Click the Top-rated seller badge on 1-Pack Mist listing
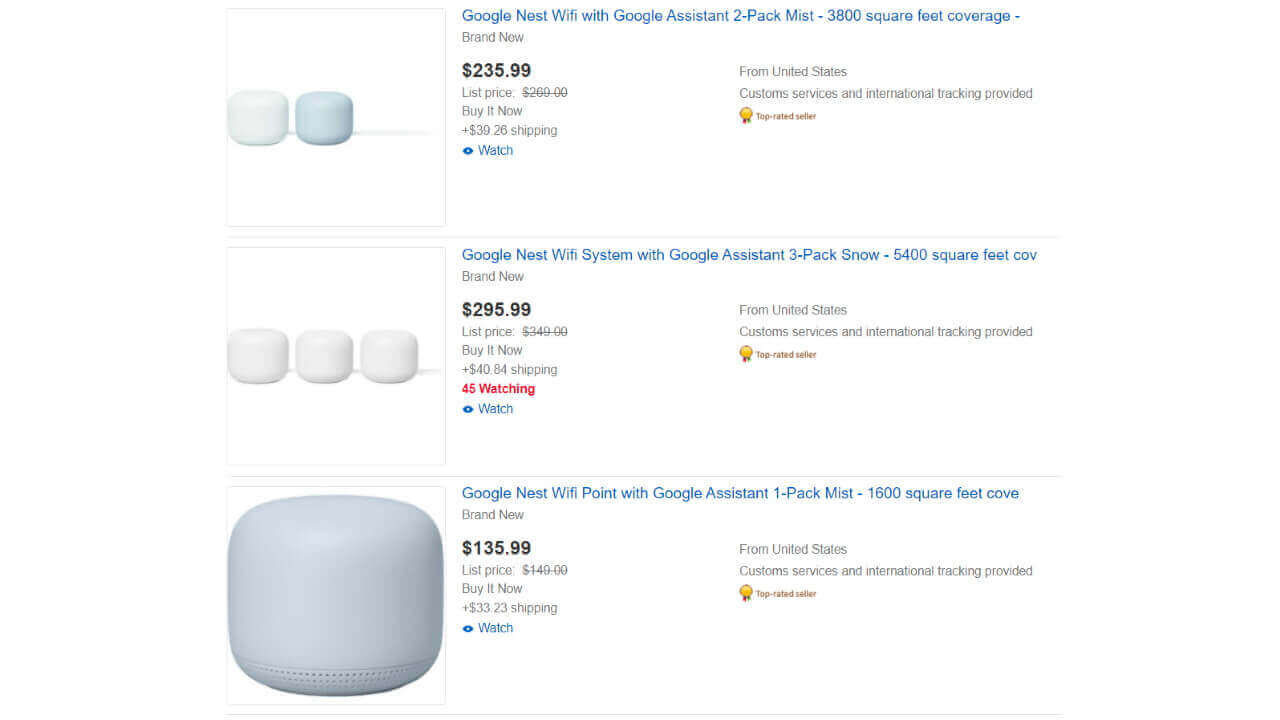The width and height of the screenshot is (1280, 720). coord(777,593)
